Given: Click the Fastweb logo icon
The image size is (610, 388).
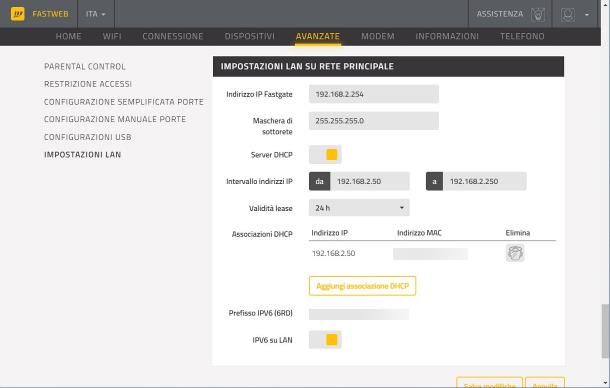Looking at the screenshot, I should 17,14.
